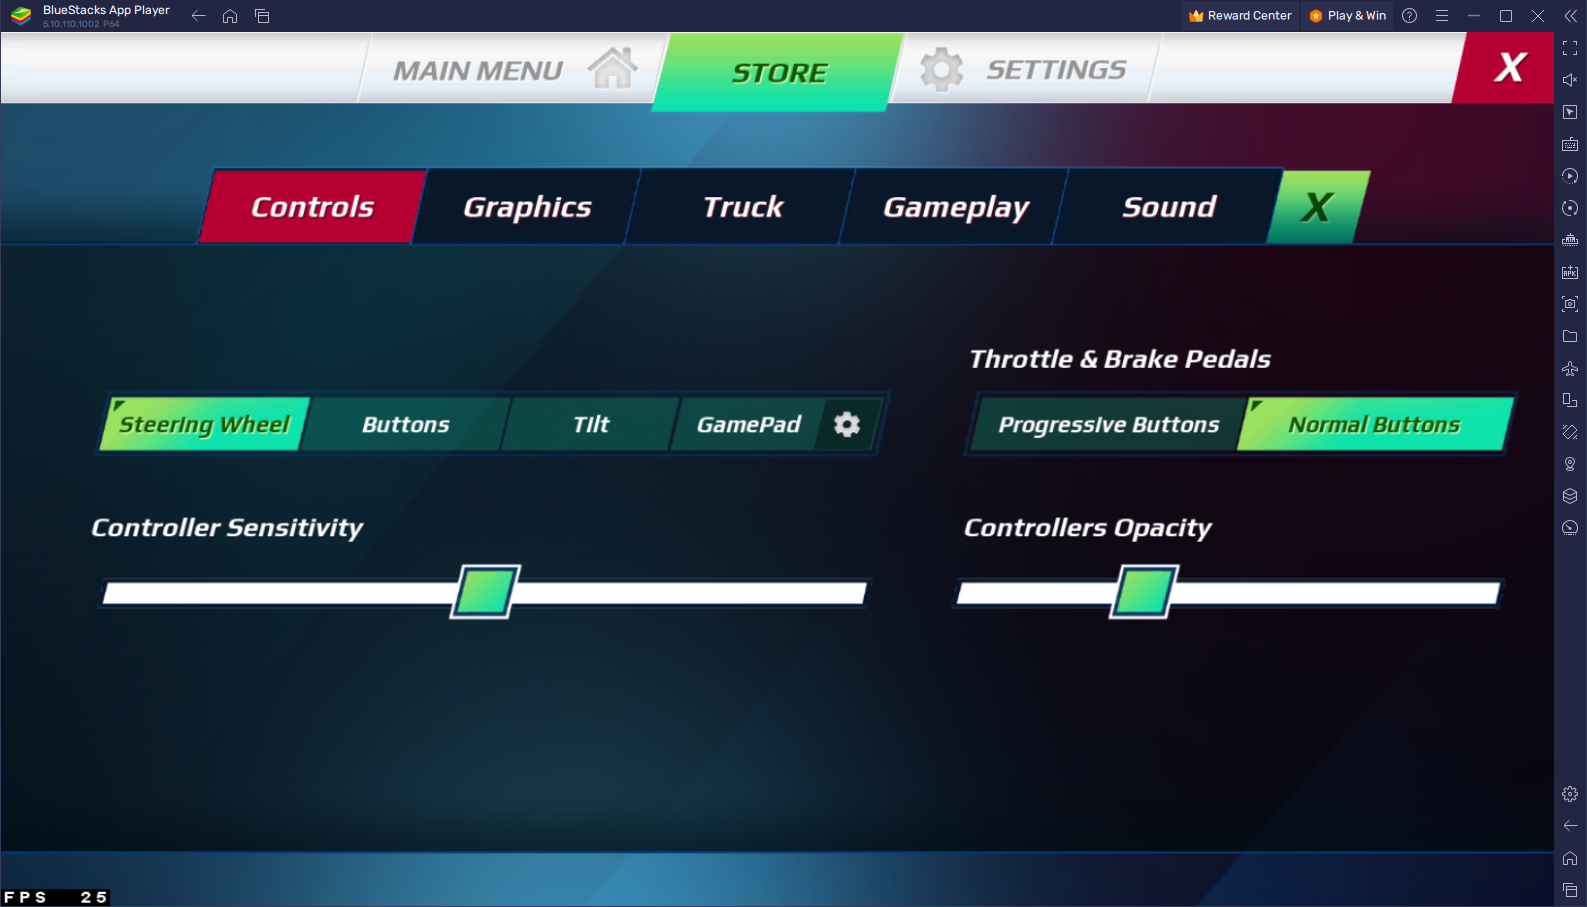Open title bar recent tabs icon
Image resolution: width=1587 pixels, height=907 pixels.
pos(262,16)
